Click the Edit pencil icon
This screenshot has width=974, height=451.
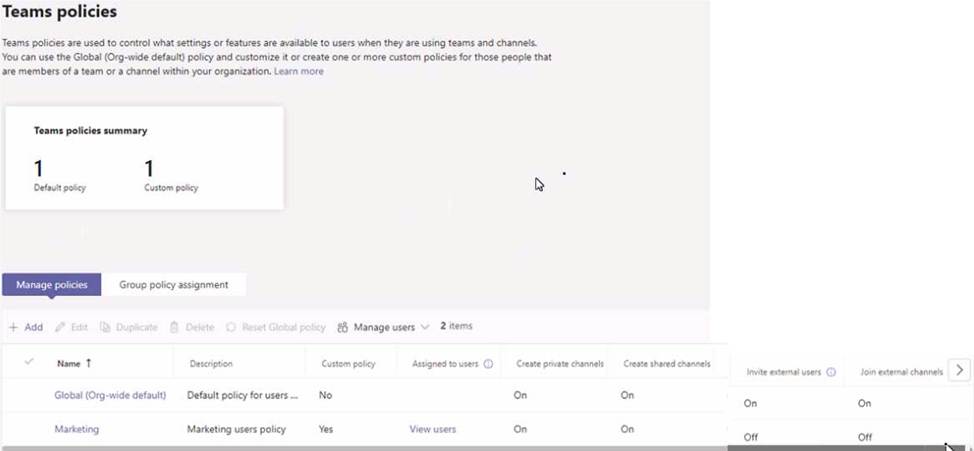click(60, 327)
